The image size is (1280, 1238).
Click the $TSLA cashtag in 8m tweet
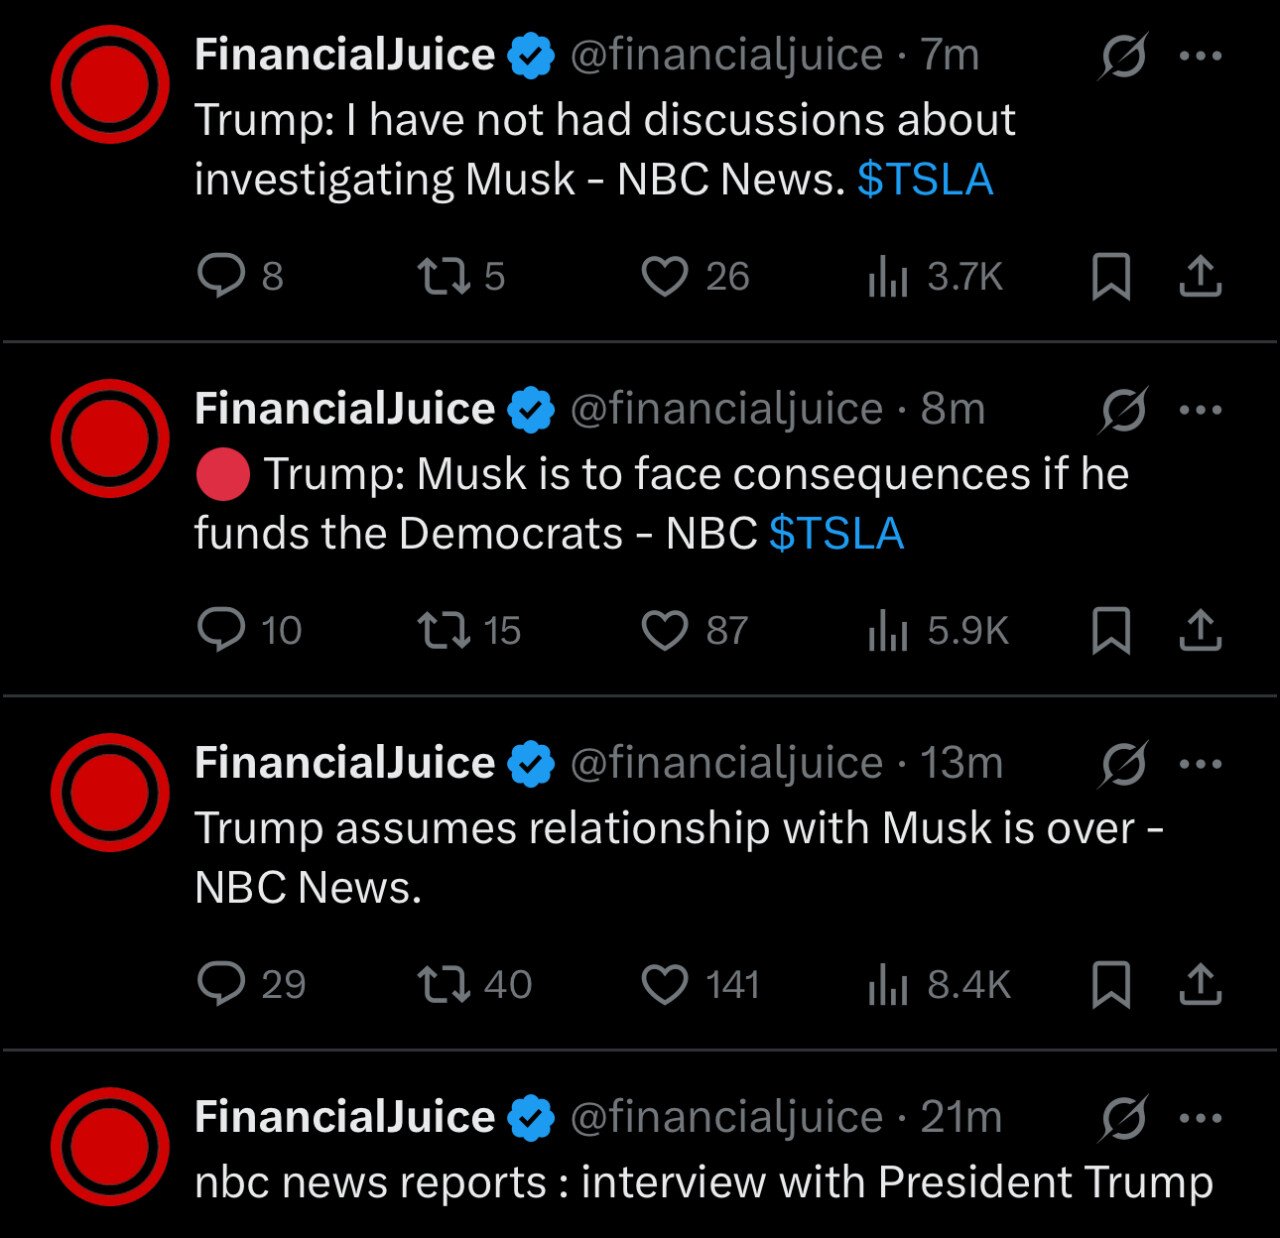click(x=836, y=534)
